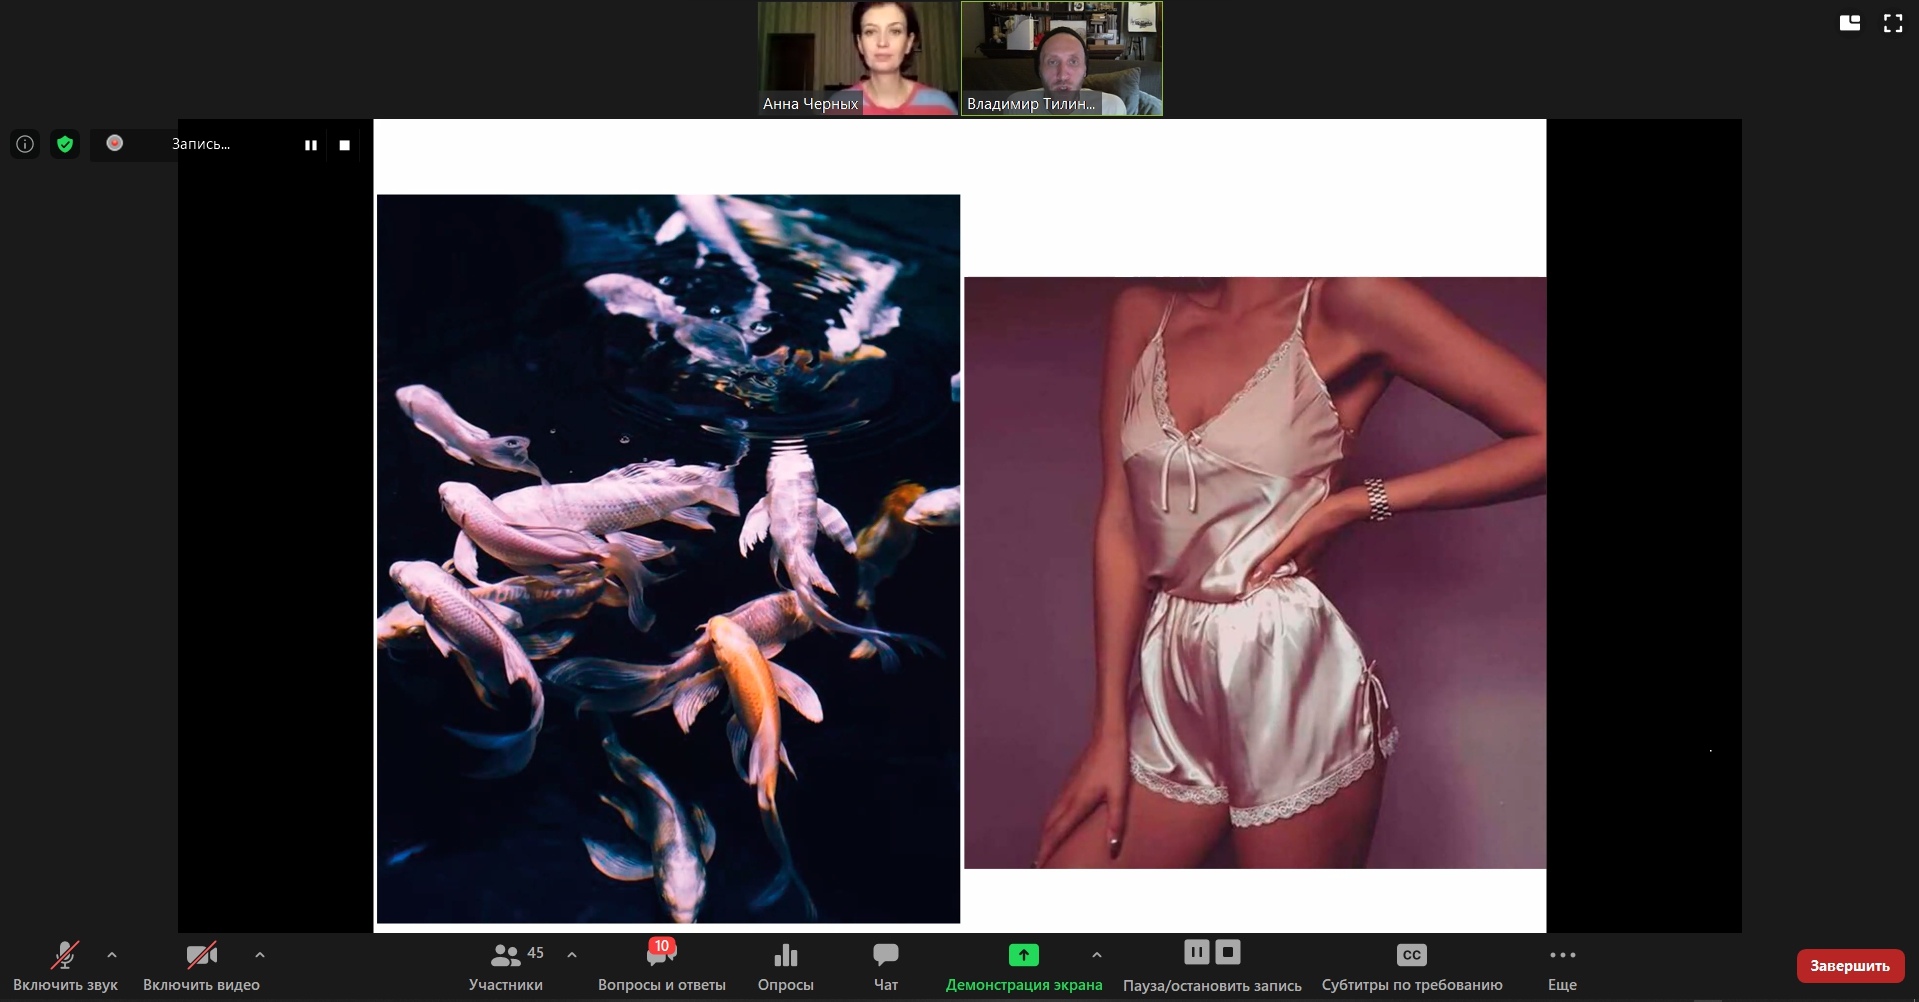
Task: Select Анна Черных video thumbnail
Action: pos(857,58)
